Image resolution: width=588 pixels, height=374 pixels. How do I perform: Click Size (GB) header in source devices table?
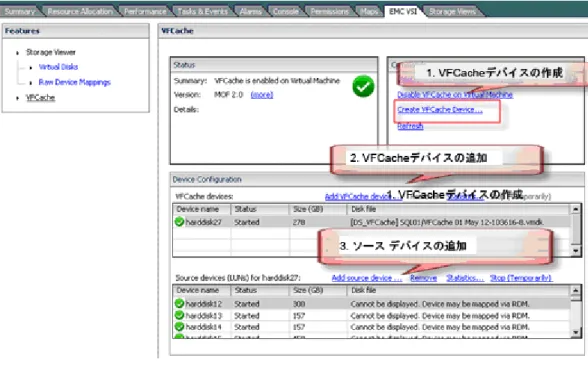318,290
